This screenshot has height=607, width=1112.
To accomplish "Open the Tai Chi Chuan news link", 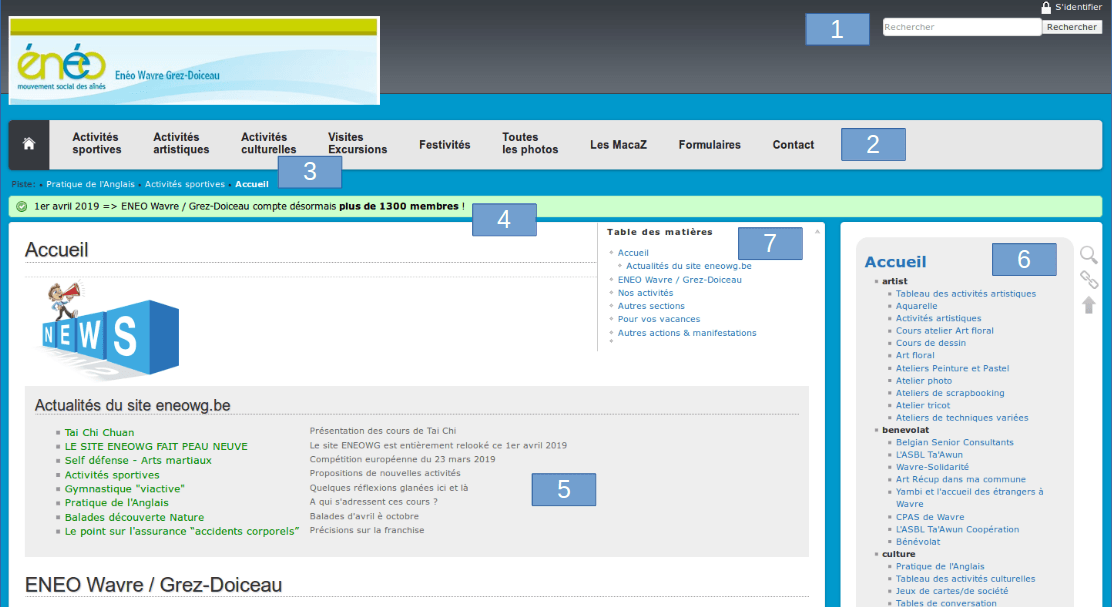I will [99, 433].
